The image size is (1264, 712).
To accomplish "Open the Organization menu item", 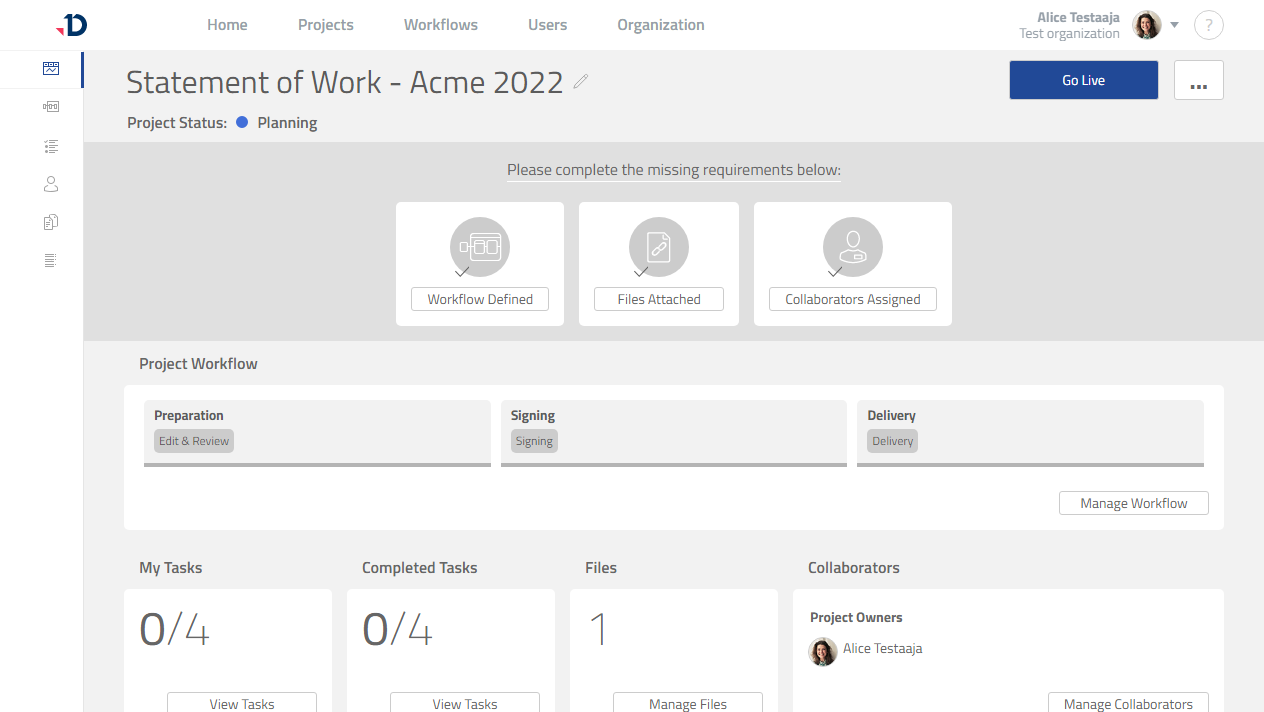I will tap(660, 24).
